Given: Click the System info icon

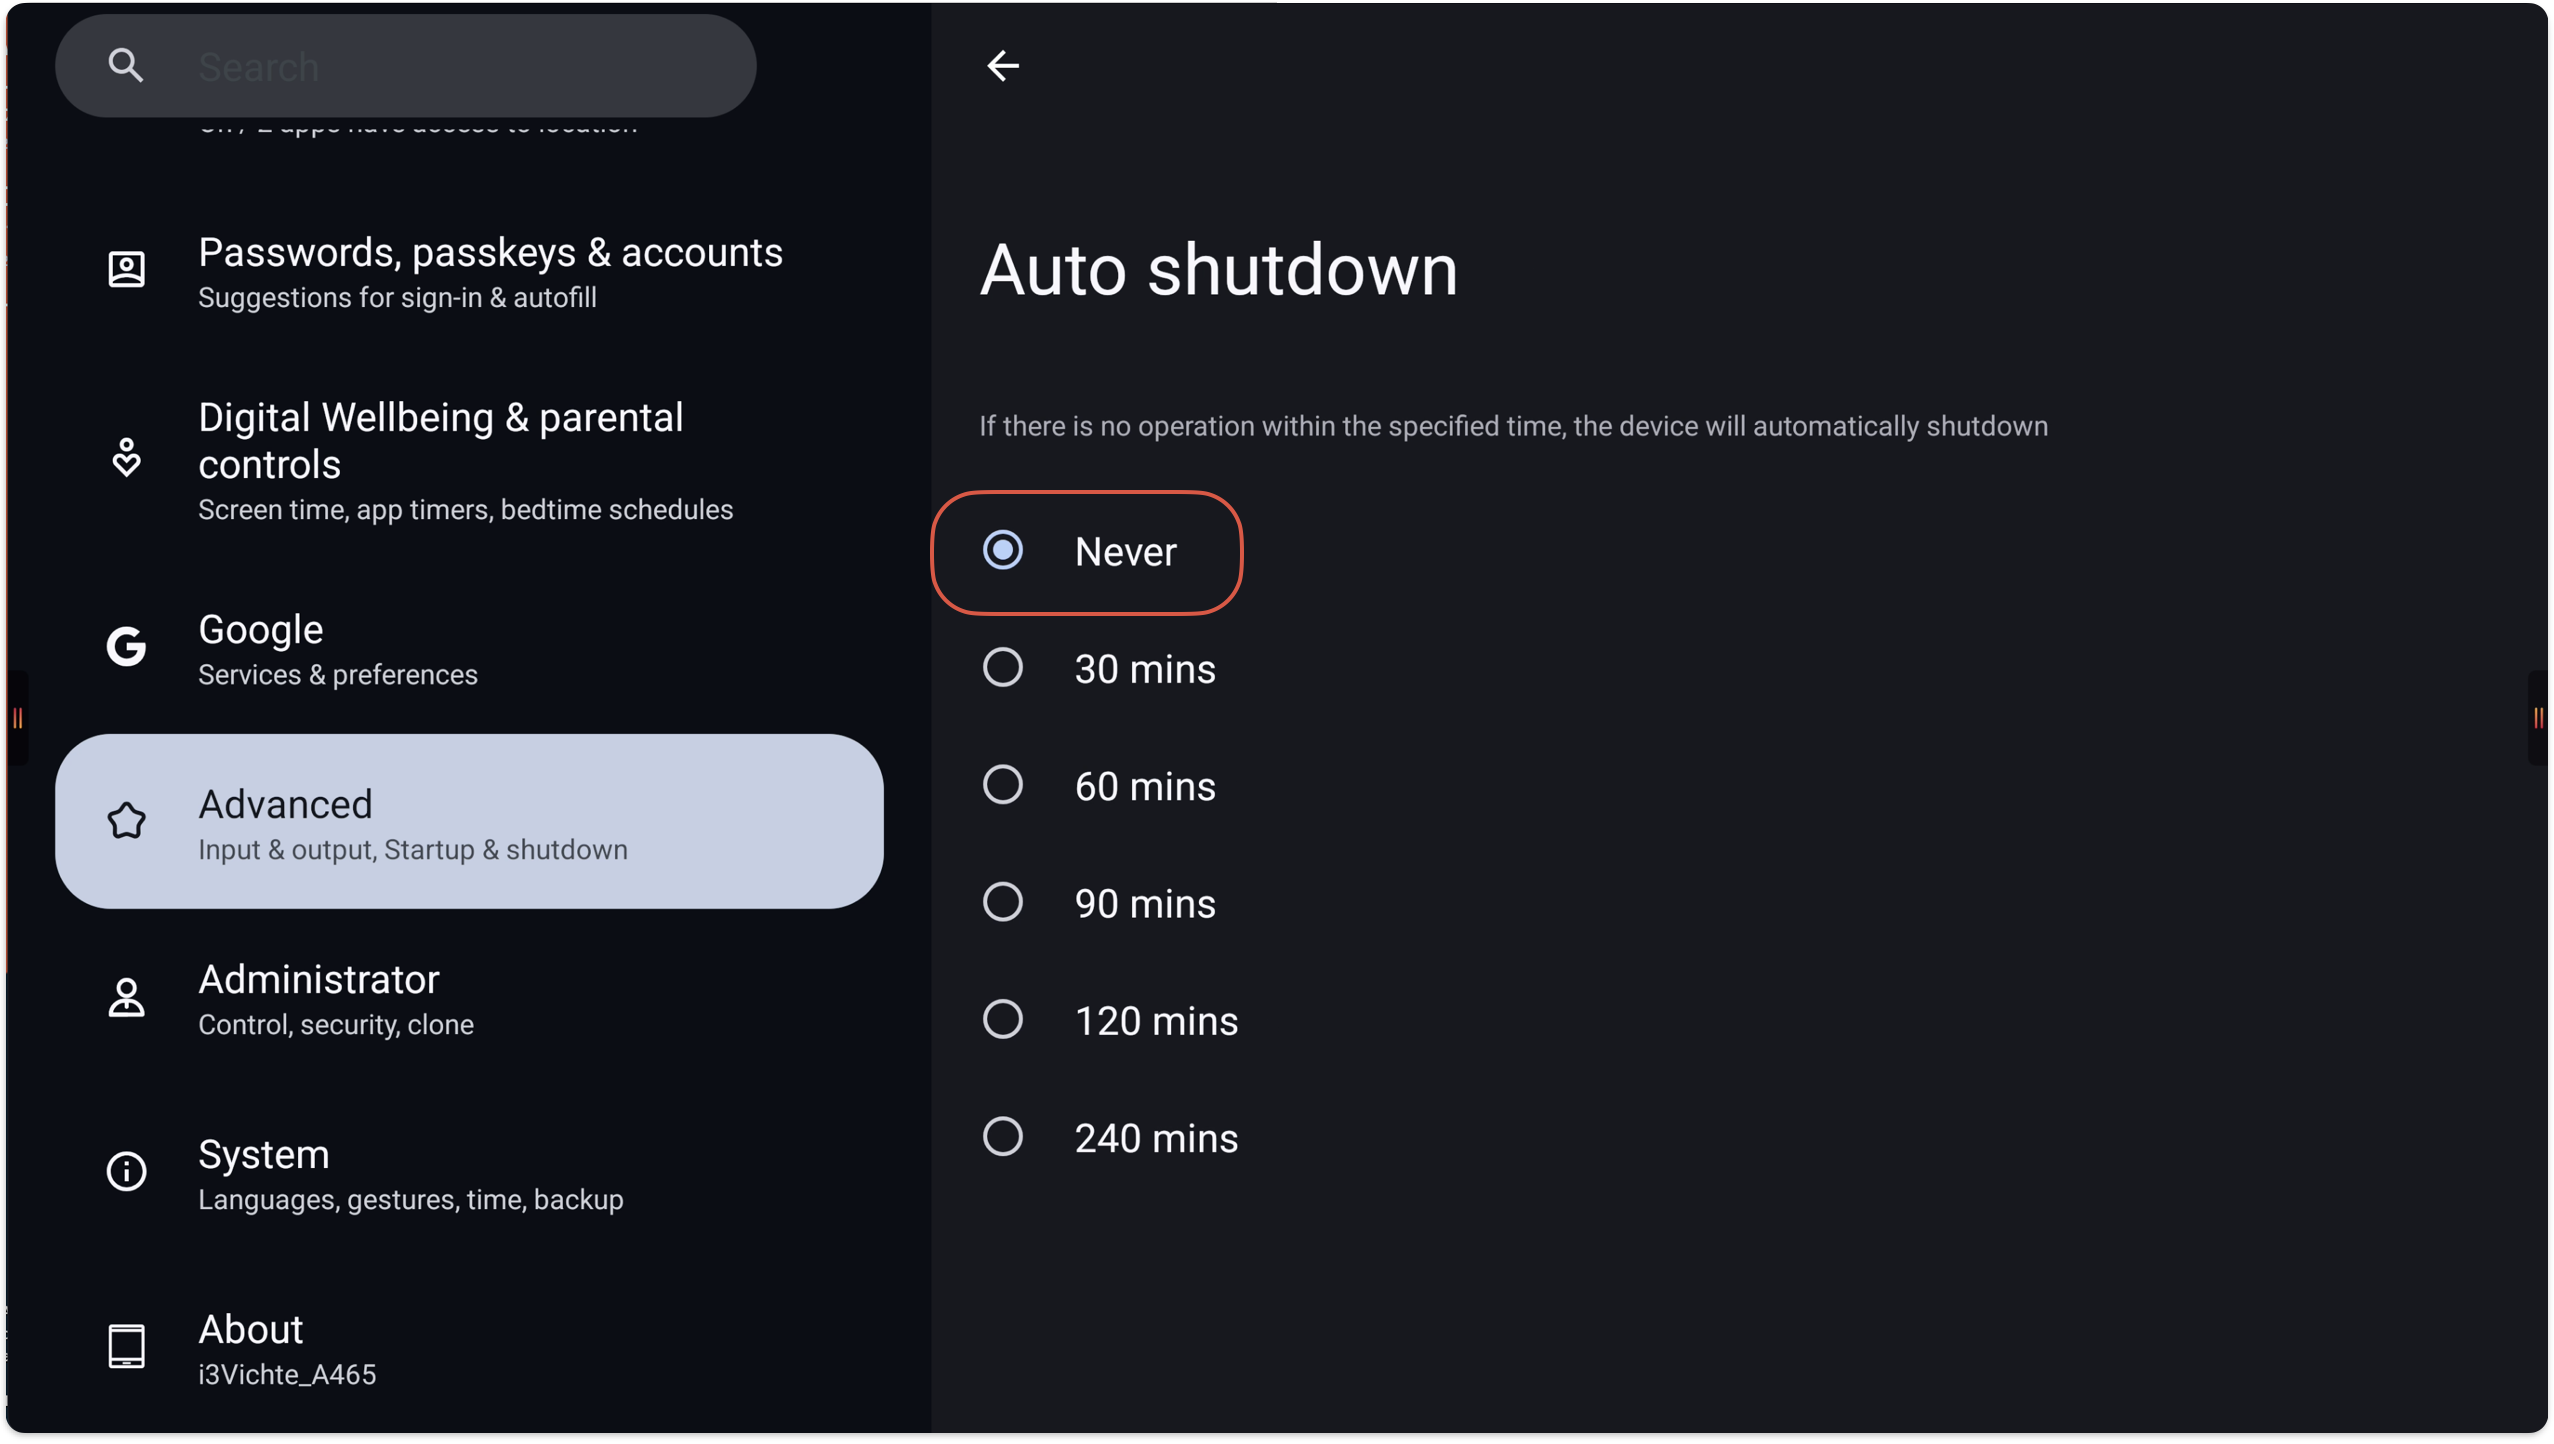Looking at the screenshot, I should 126,1171.
